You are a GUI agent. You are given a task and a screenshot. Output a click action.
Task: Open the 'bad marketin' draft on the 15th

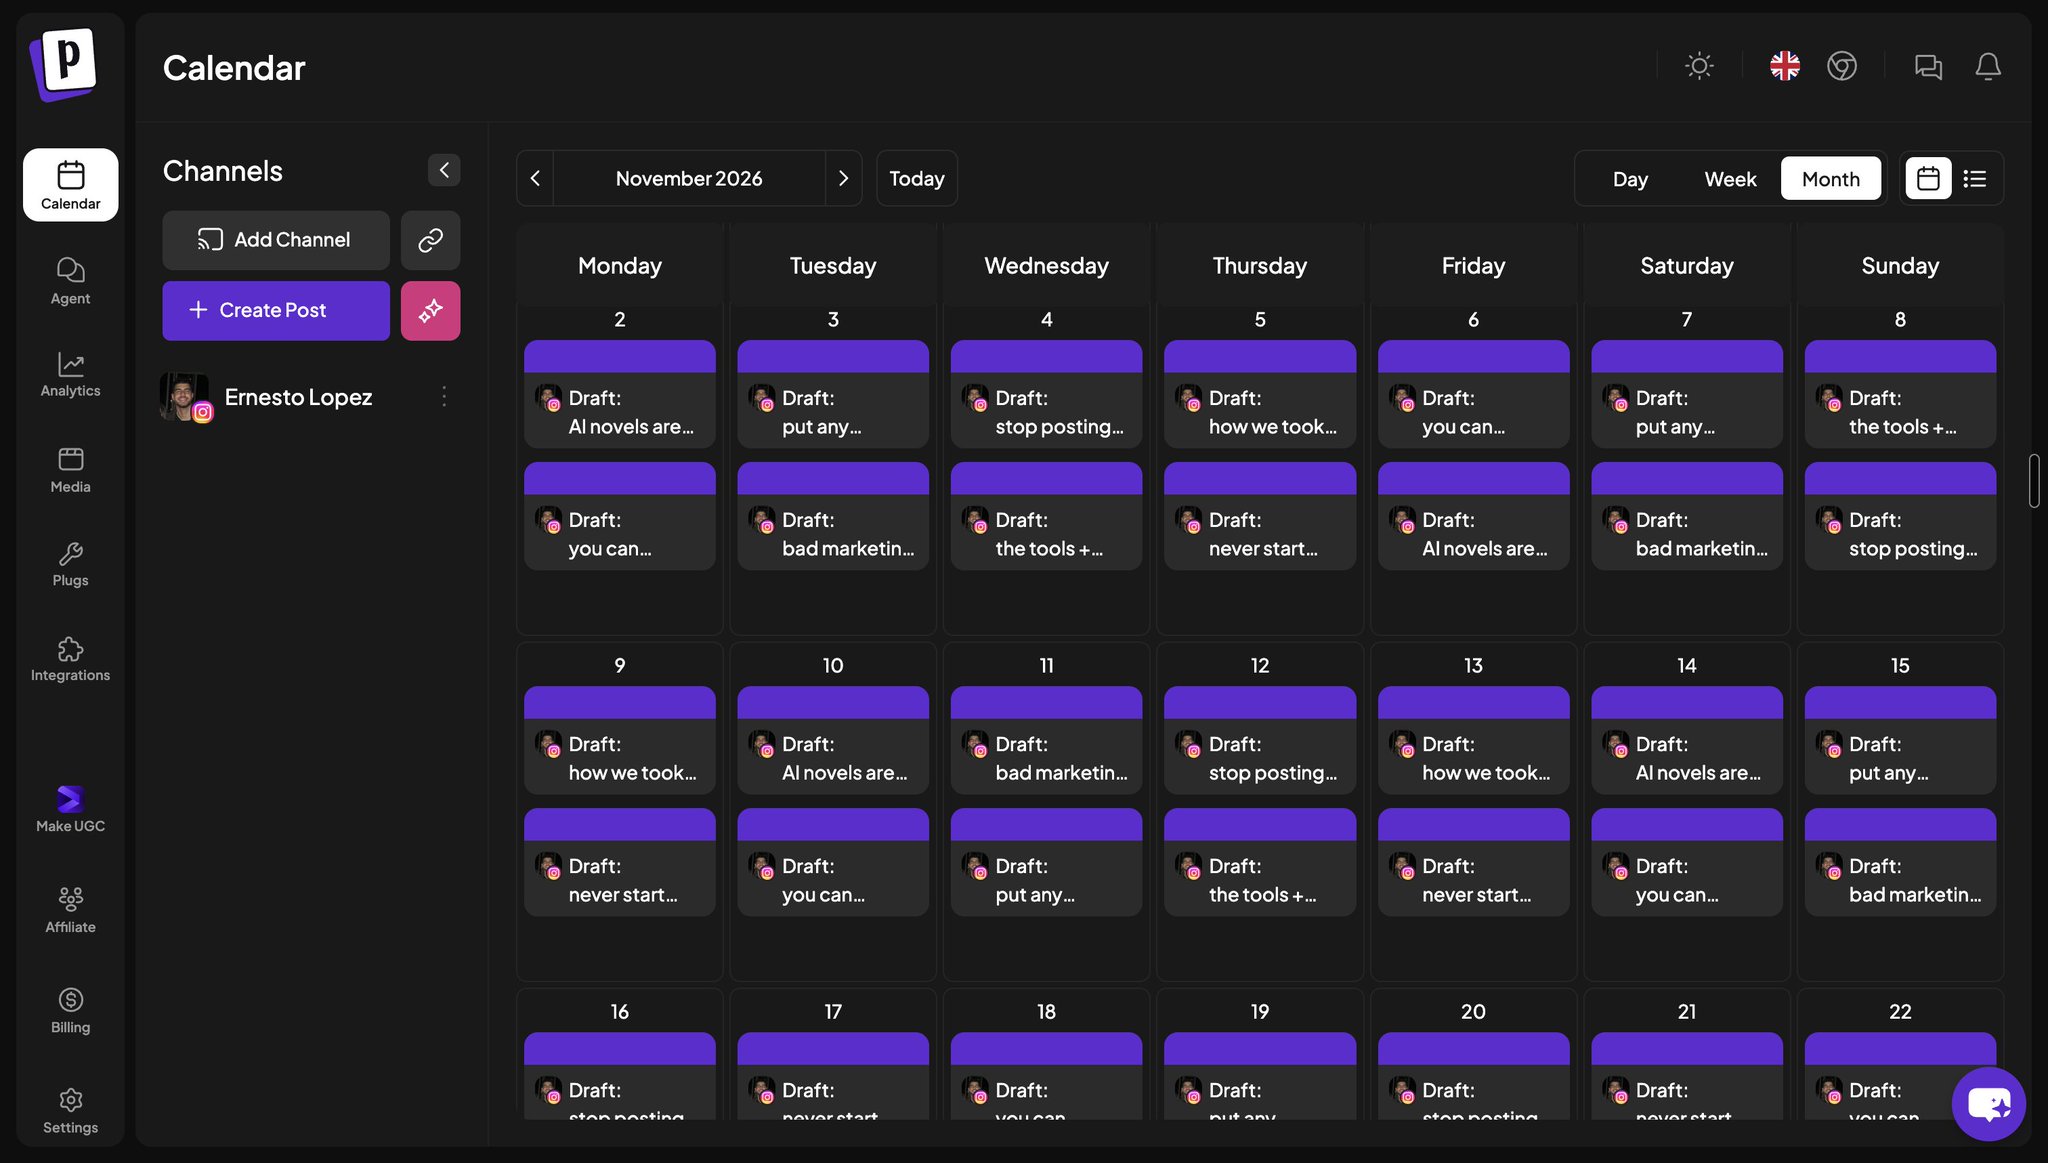click(x=1900, y=862)
